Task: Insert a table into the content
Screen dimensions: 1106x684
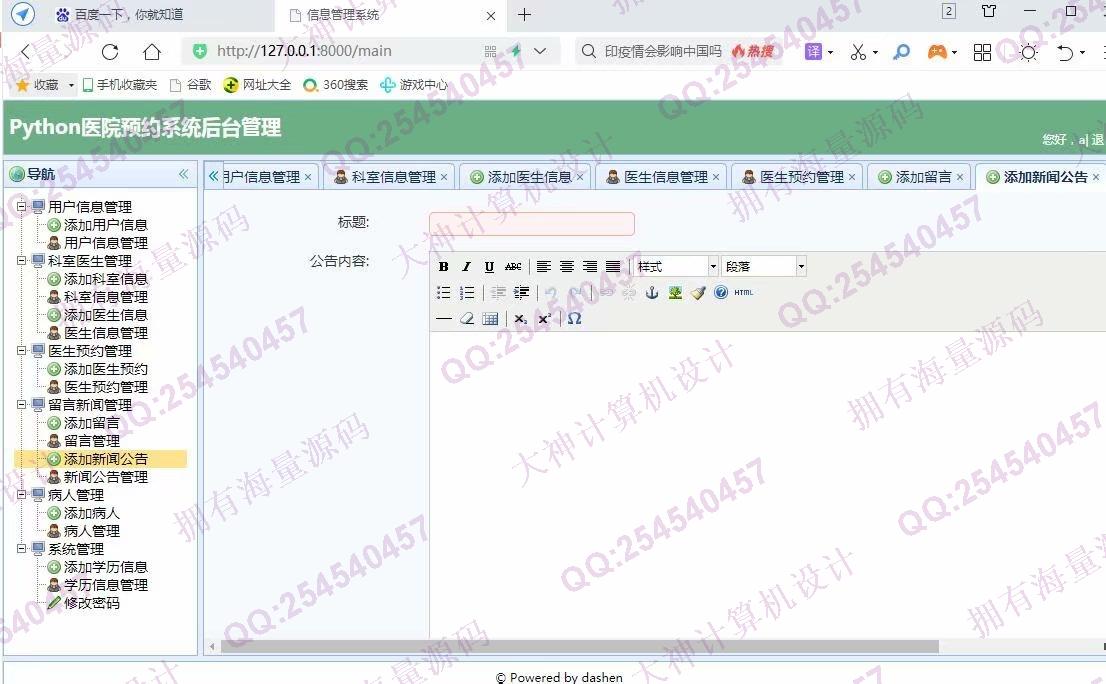Action: (x=490, y=319)
